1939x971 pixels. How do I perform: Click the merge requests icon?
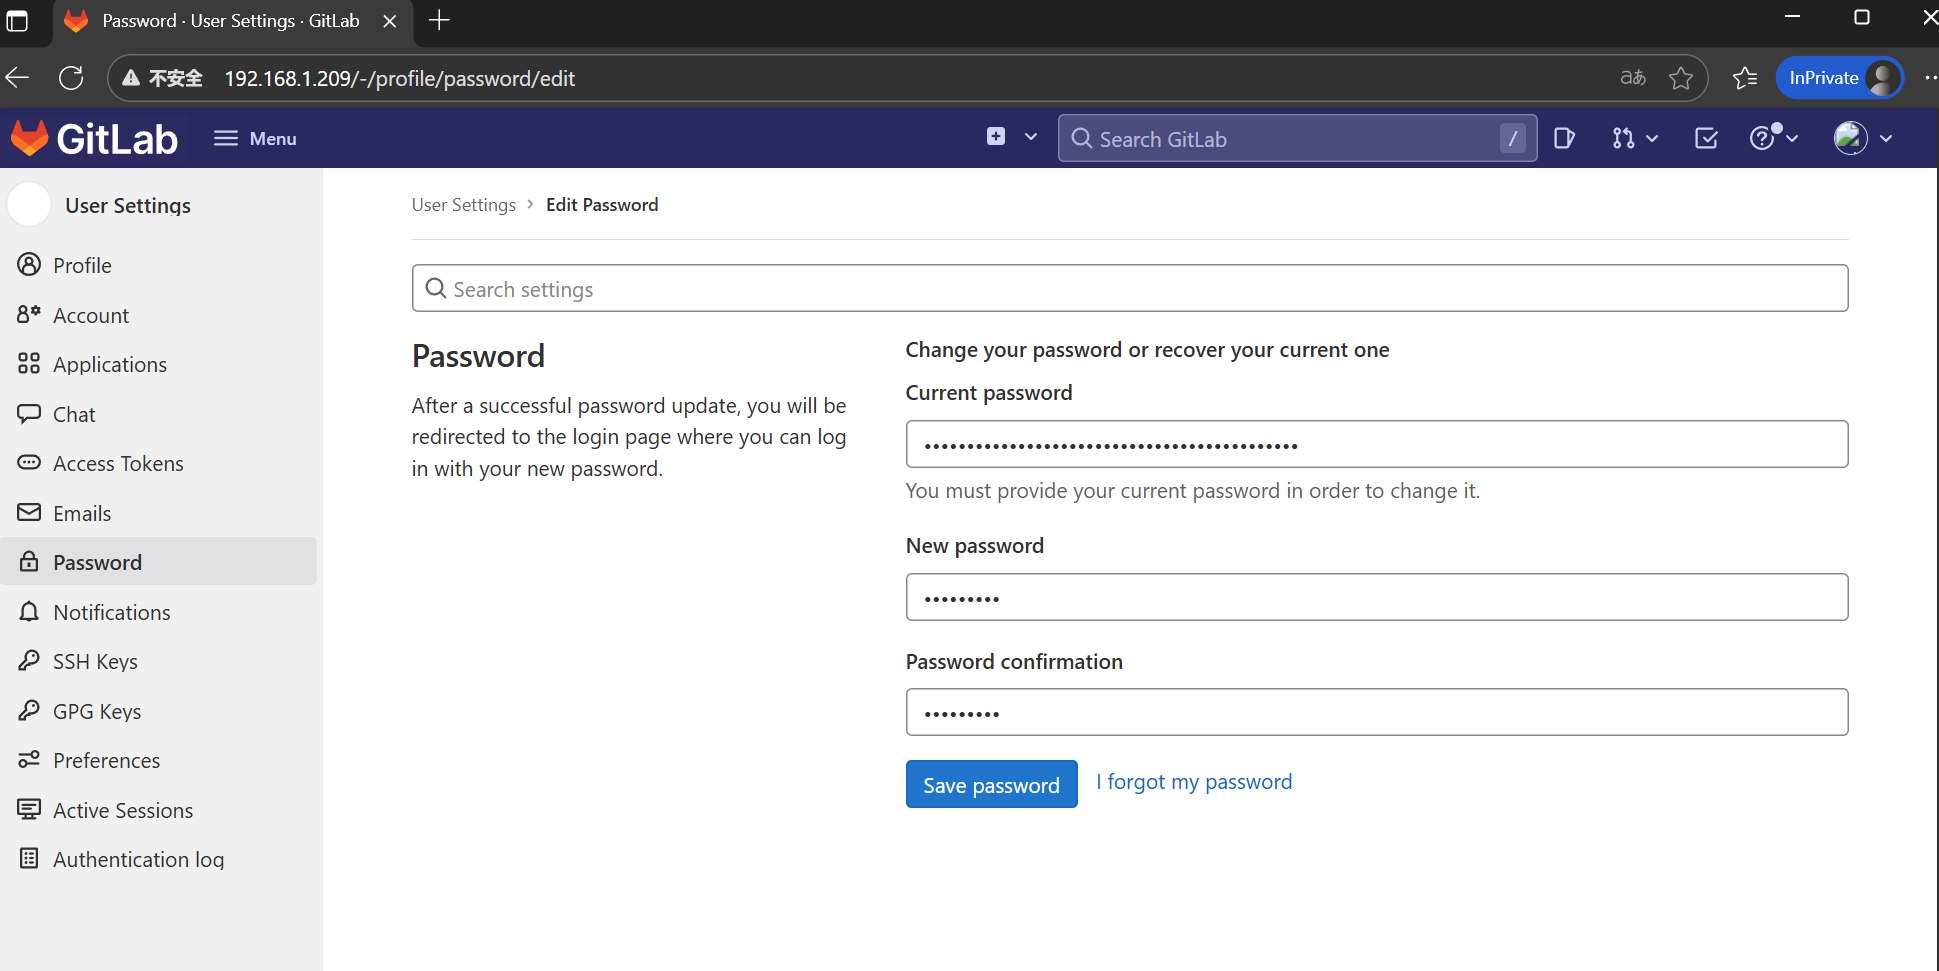tap(1625, 138)
